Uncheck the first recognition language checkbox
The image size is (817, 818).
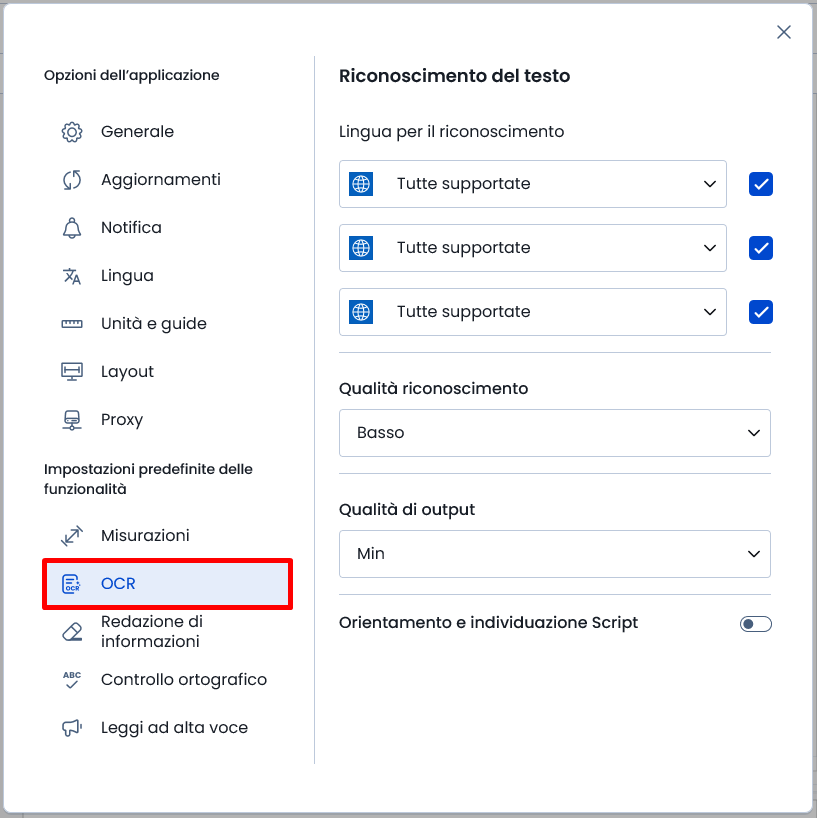point(761,184)
